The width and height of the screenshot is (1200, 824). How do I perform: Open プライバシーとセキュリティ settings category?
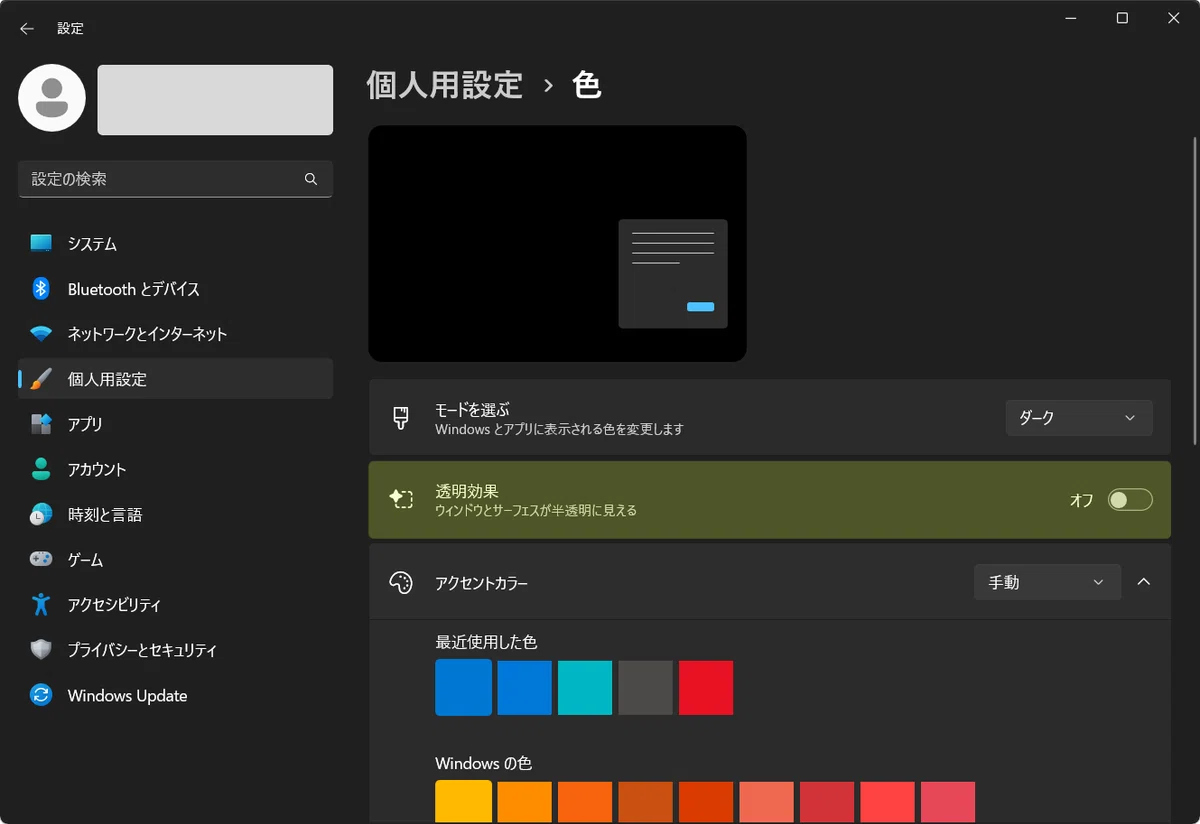(176, 650)
